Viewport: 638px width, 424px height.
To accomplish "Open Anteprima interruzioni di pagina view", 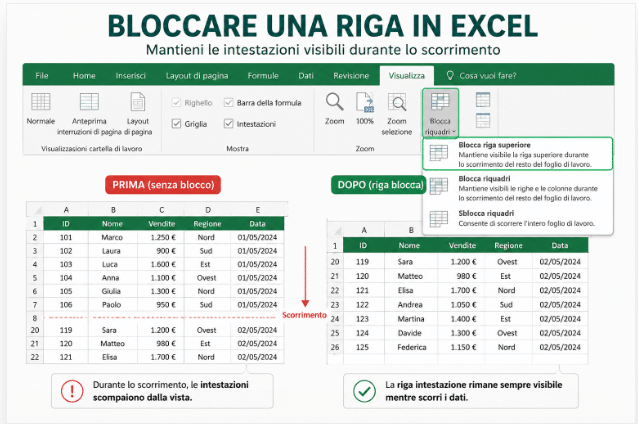I will click(89, 102).
